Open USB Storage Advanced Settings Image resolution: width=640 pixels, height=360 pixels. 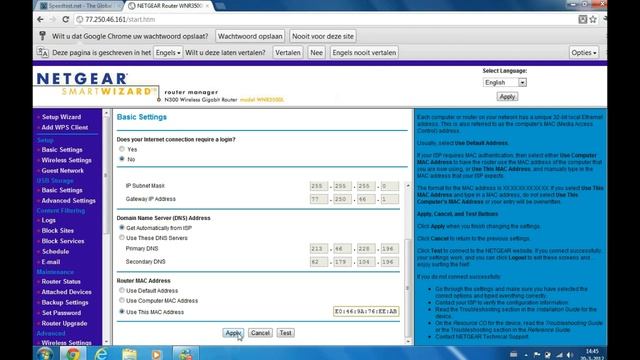click(x=68, y=201)
